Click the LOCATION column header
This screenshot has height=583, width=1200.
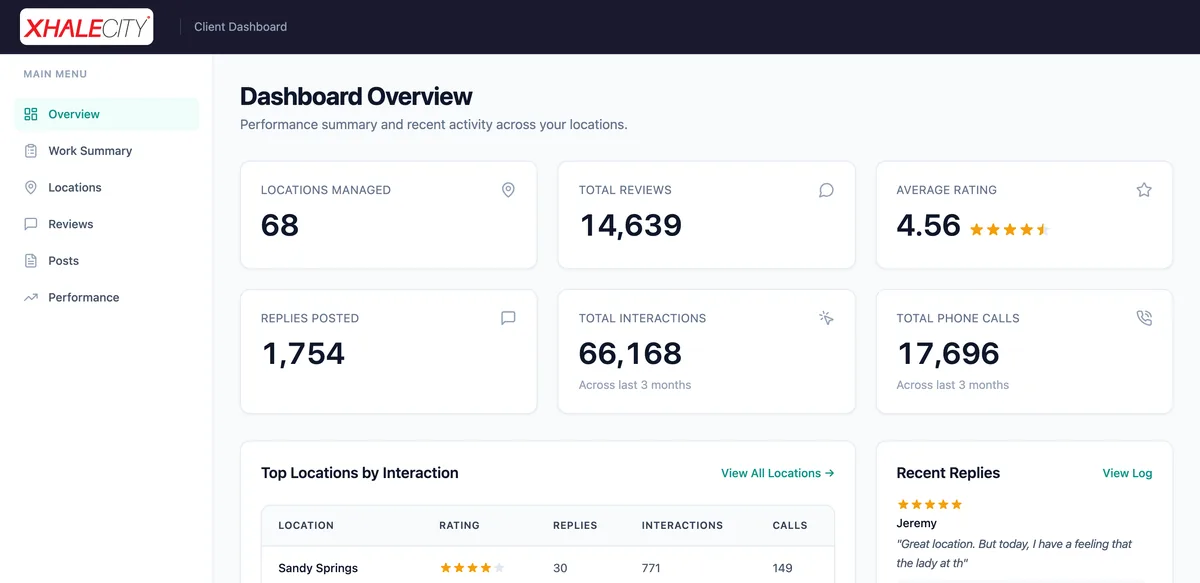[x=306, y=525]
